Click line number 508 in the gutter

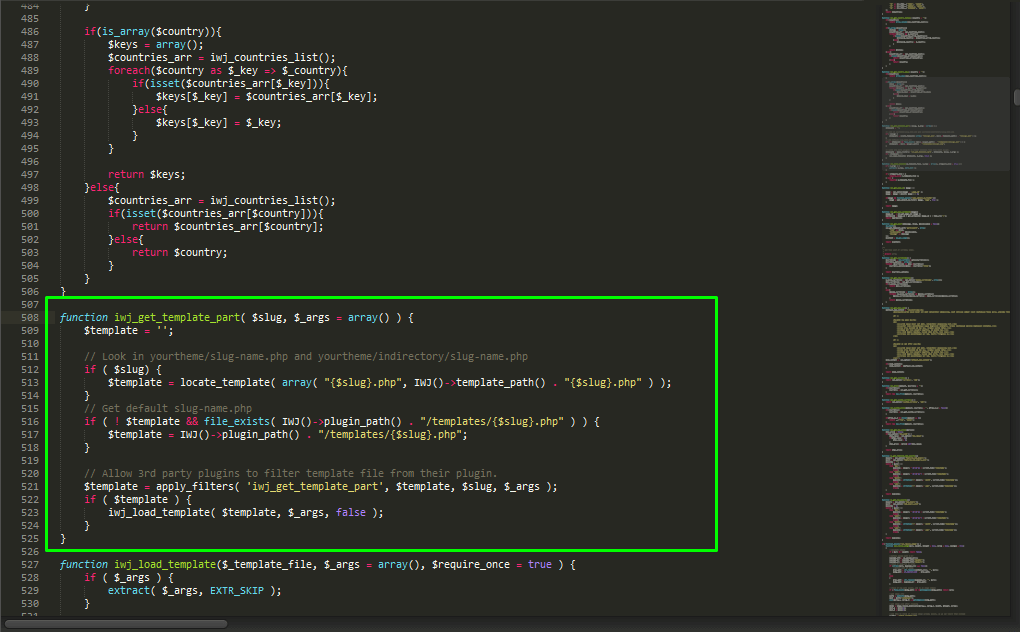(30, 317)
